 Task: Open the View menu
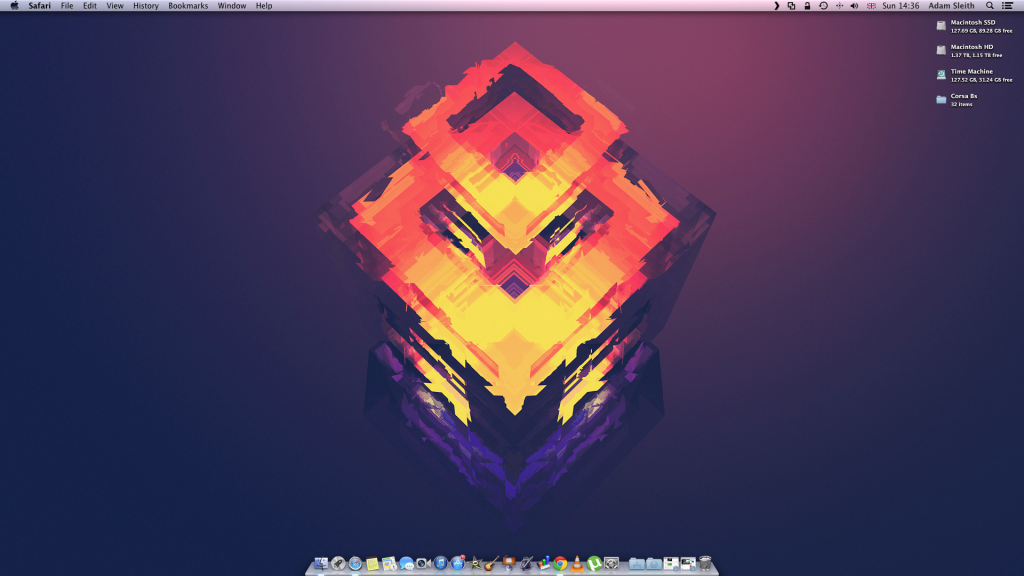(x=115, y=6)
